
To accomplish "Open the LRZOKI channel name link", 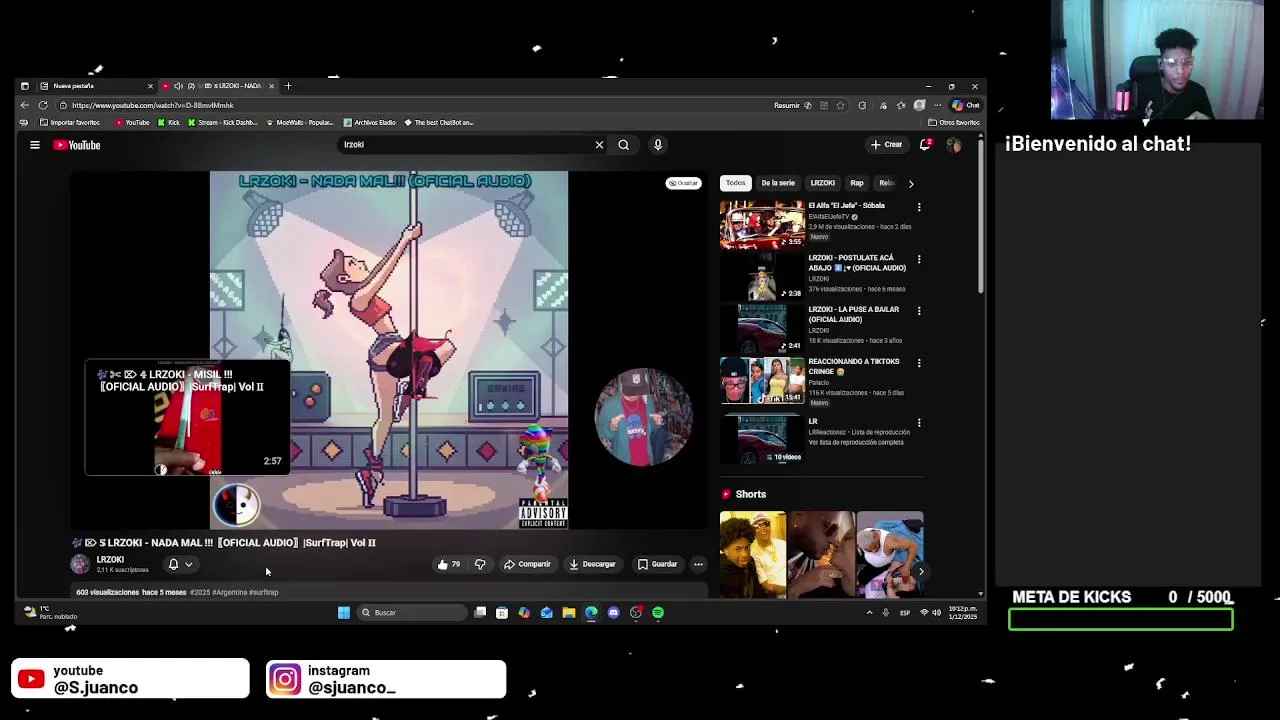I will tap(110, 560).
